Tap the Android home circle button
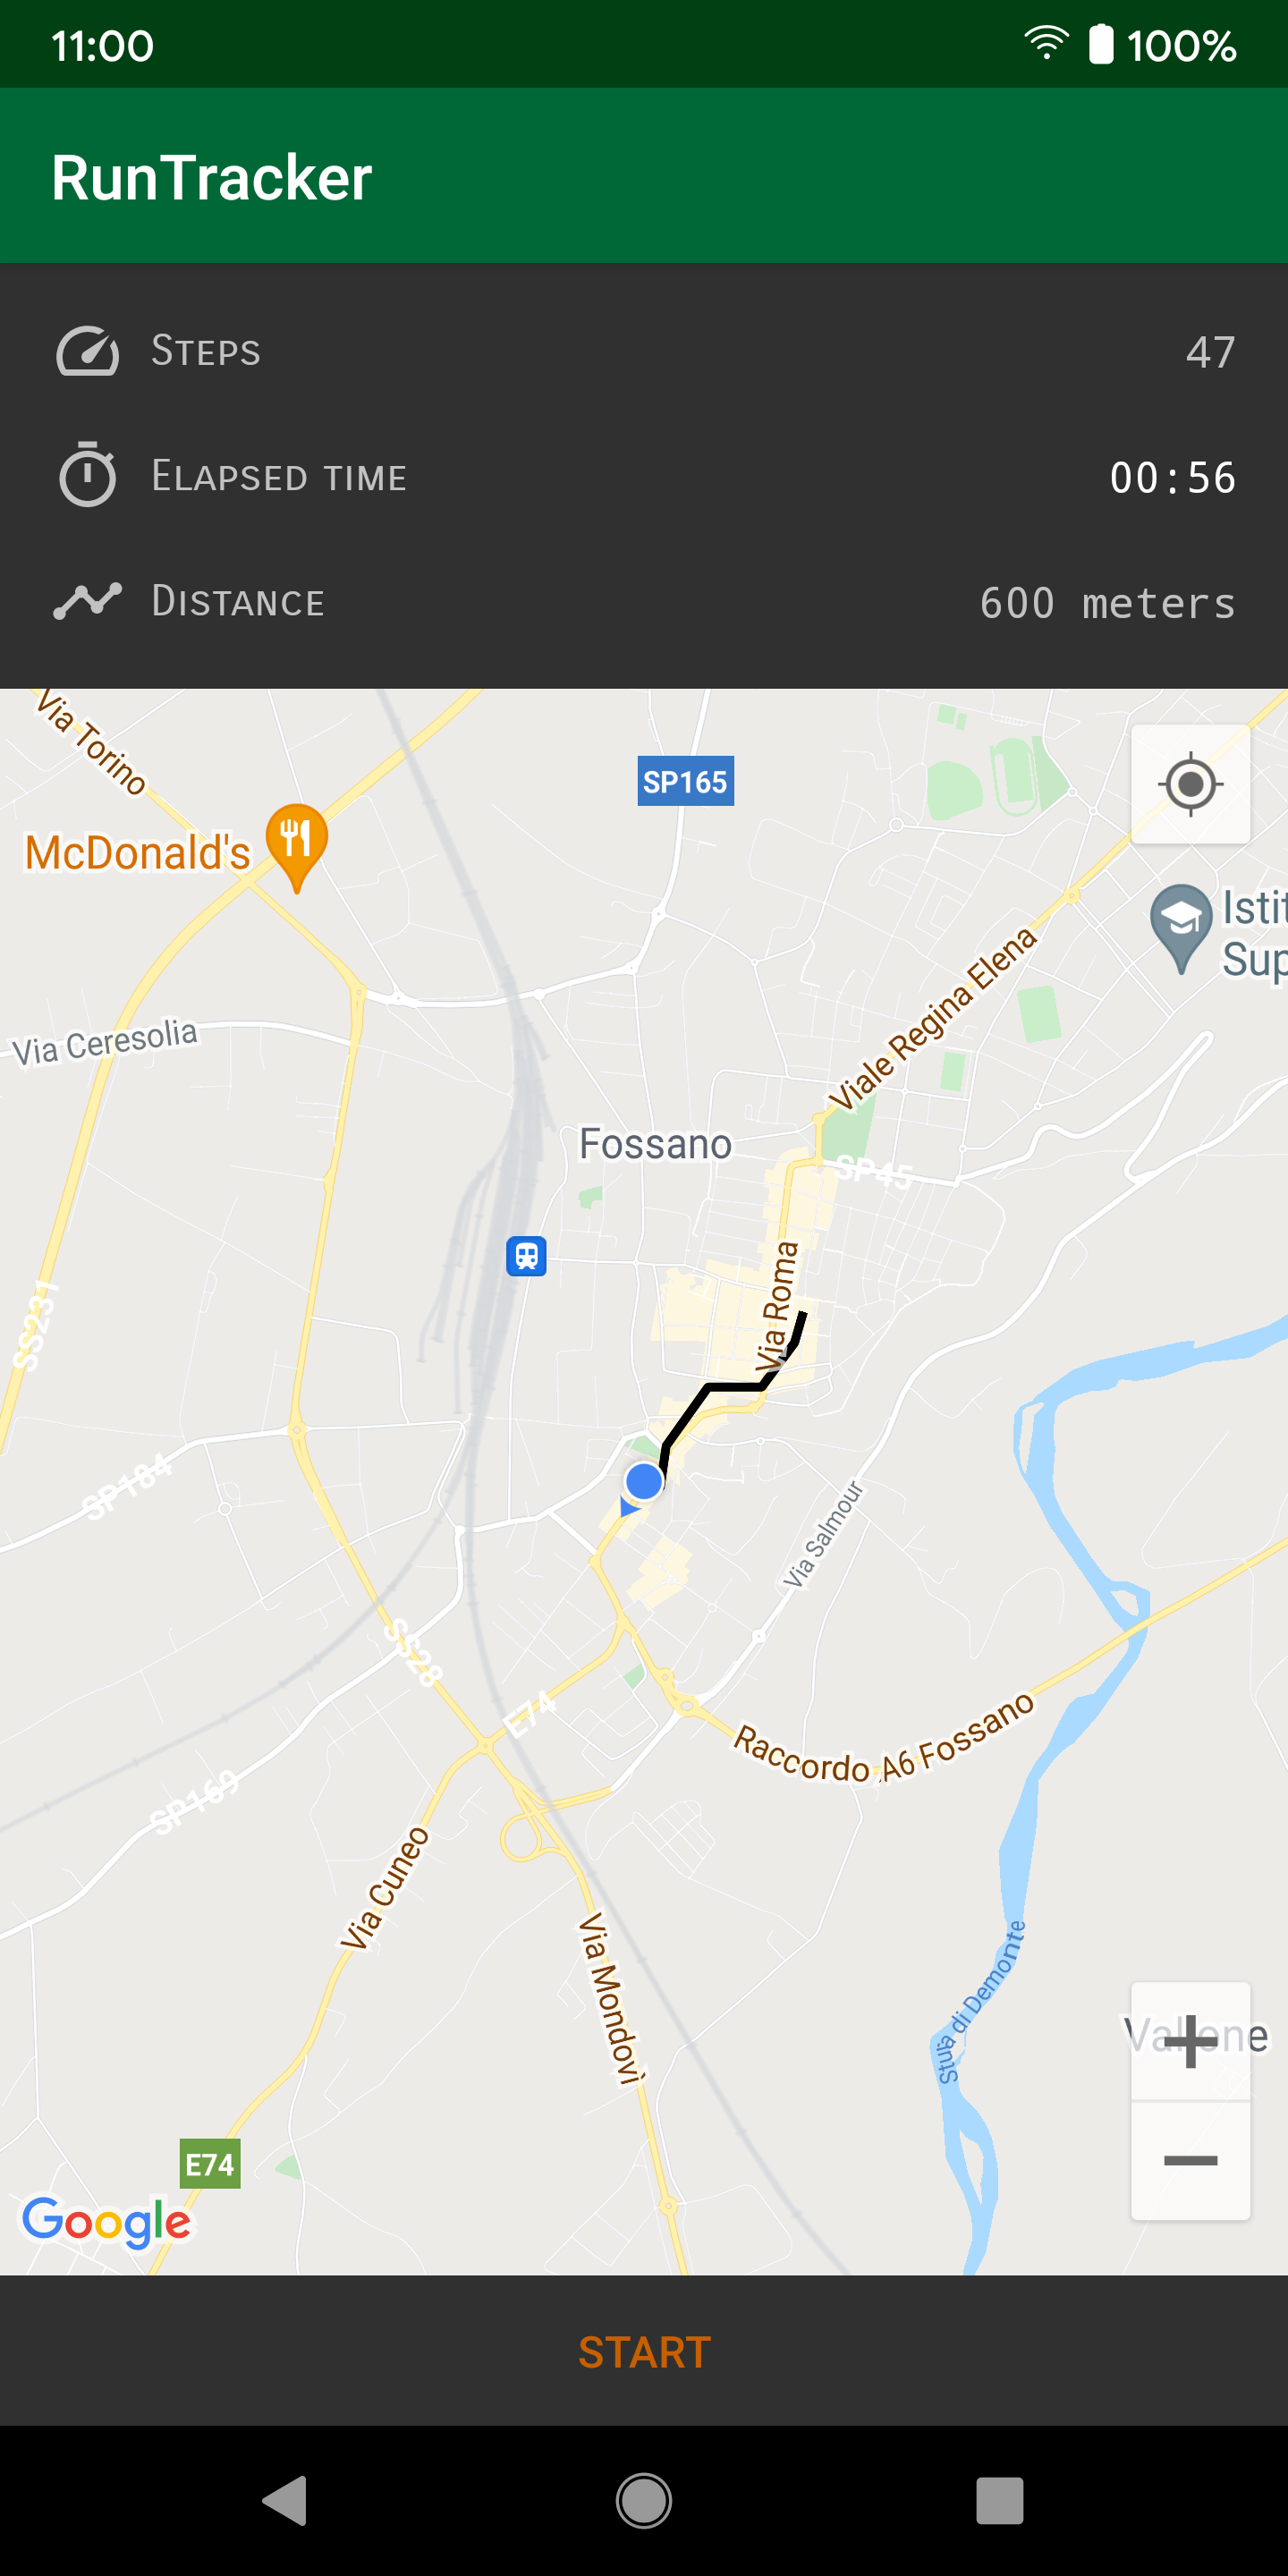 coord(644,2501)
